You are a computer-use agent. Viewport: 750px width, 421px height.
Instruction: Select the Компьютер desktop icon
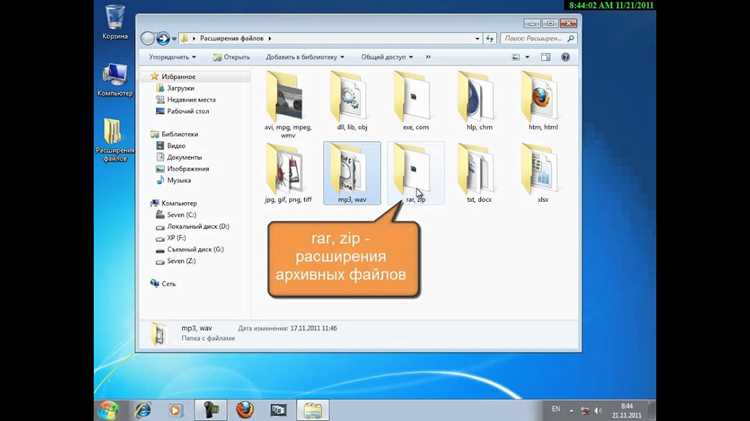(x=115, y=80)
